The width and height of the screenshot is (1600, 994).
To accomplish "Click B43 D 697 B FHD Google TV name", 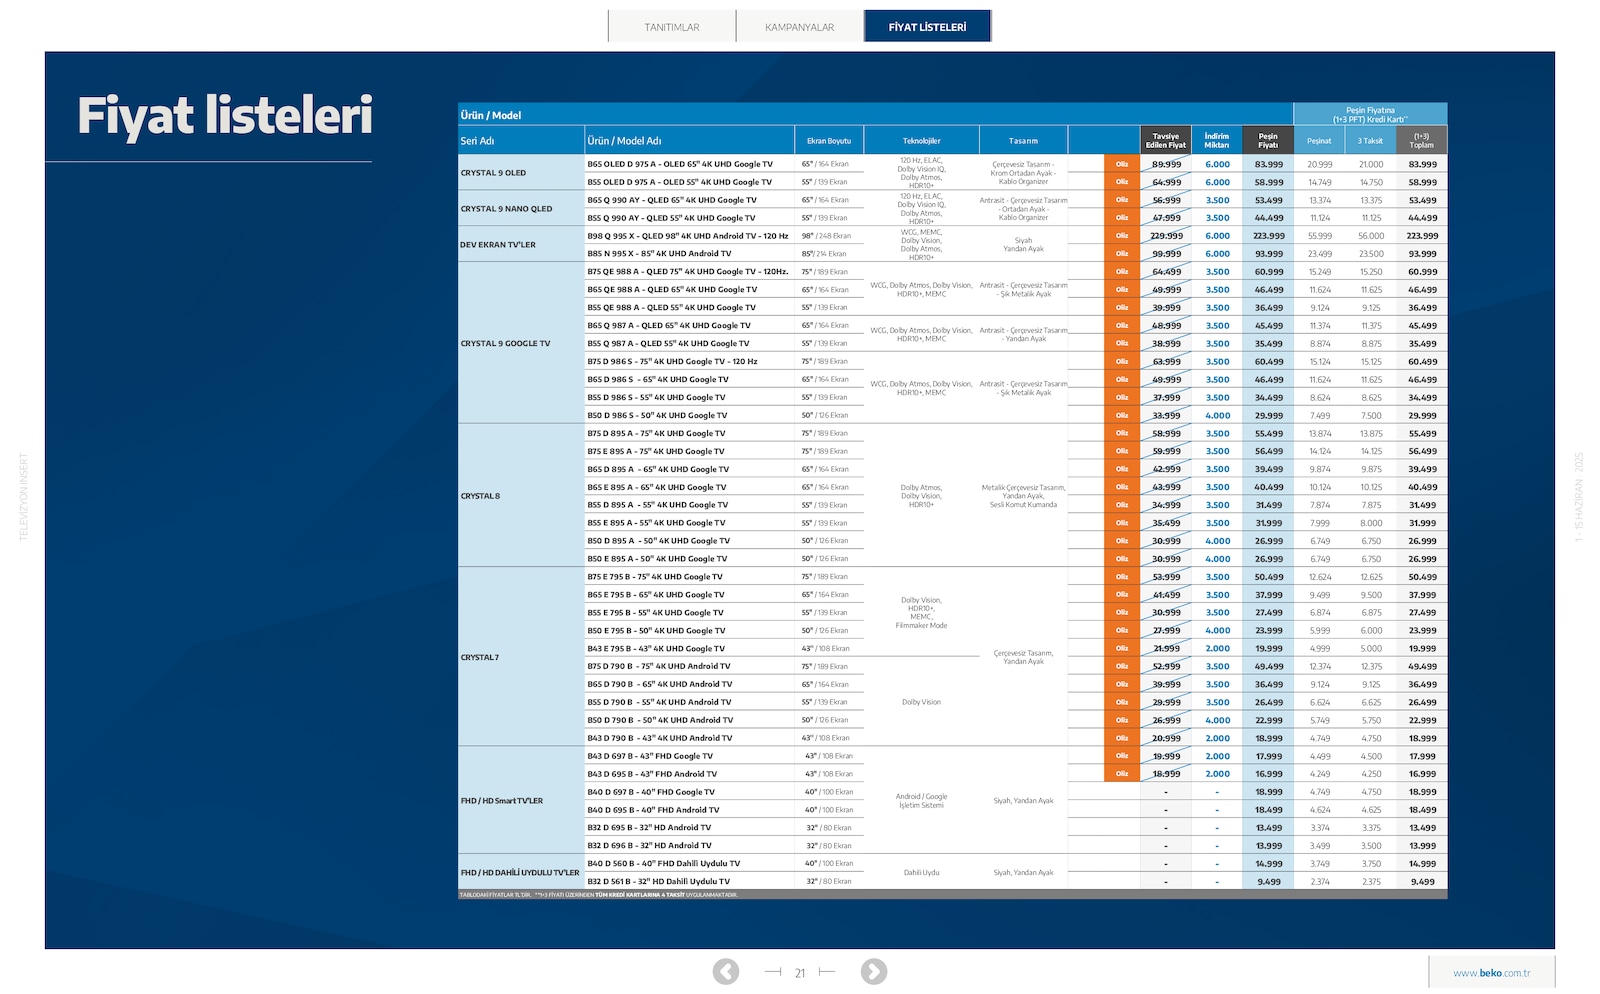I will pos(650,756).
